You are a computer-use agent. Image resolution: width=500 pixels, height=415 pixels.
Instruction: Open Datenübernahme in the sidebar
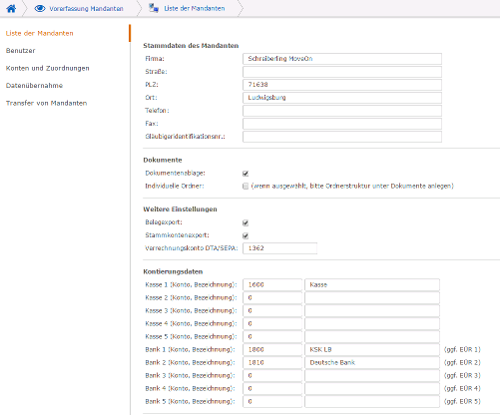34,86
